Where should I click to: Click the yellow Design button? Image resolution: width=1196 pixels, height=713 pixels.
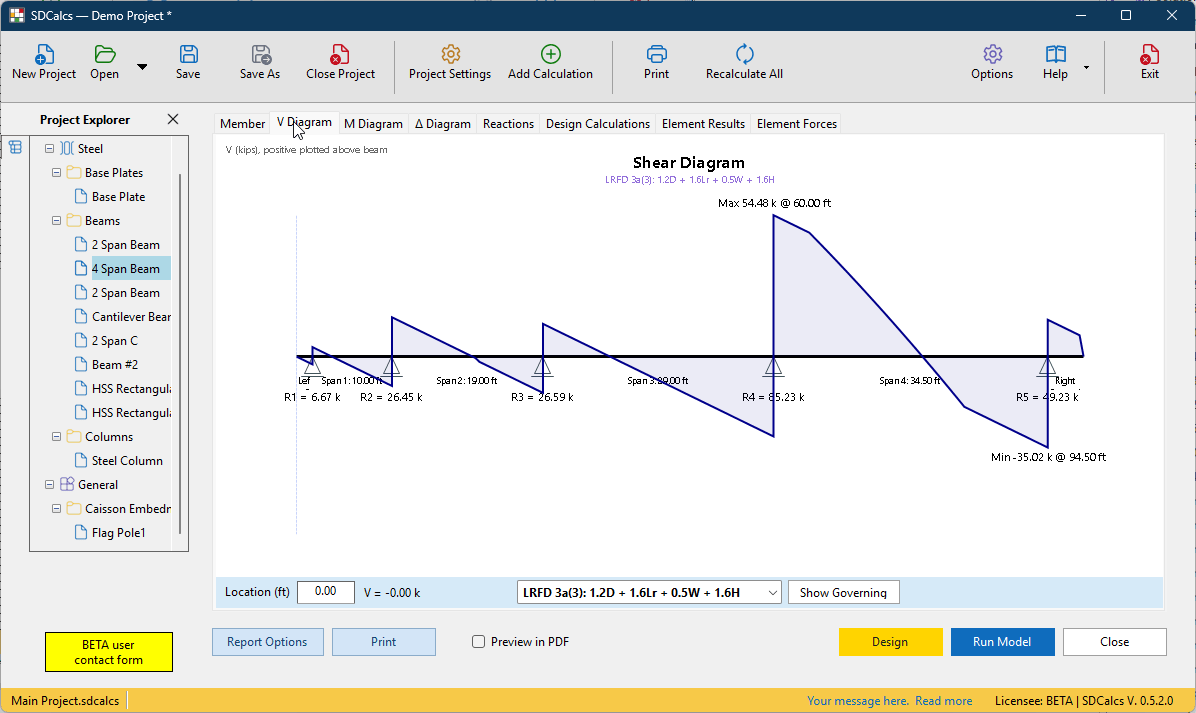[890, 642]
